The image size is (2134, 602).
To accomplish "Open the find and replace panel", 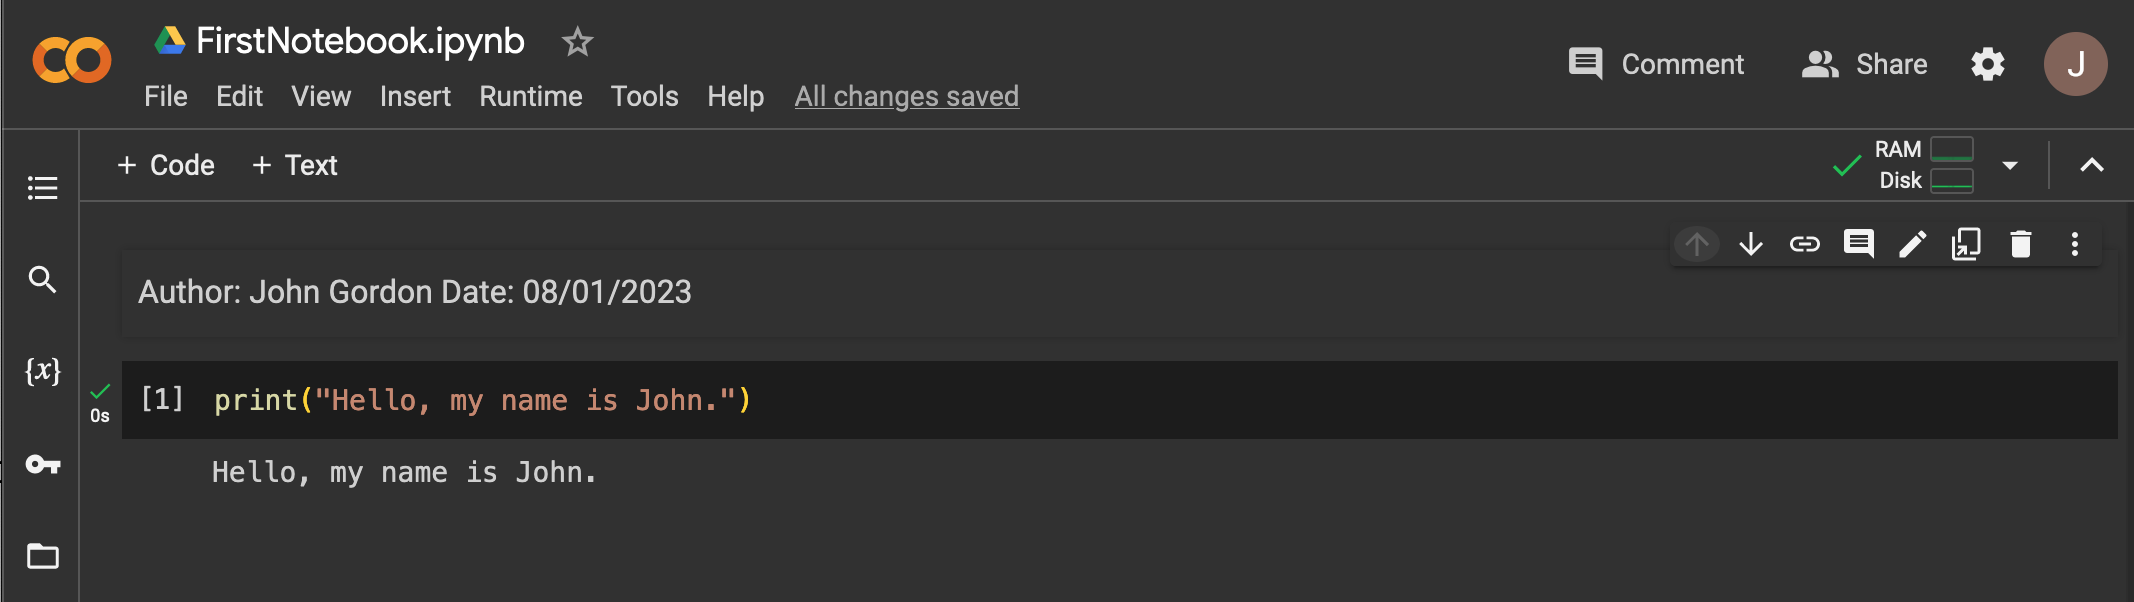I will [42, 279].
